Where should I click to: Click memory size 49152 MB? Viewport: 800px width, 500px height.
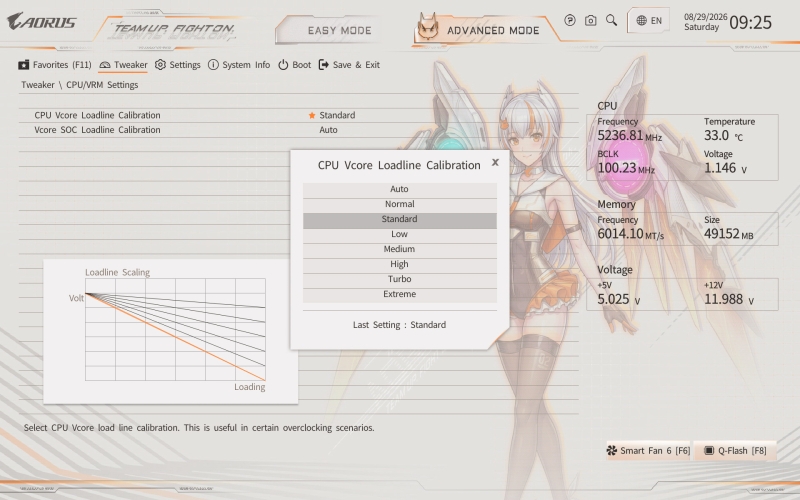[729, 234]
